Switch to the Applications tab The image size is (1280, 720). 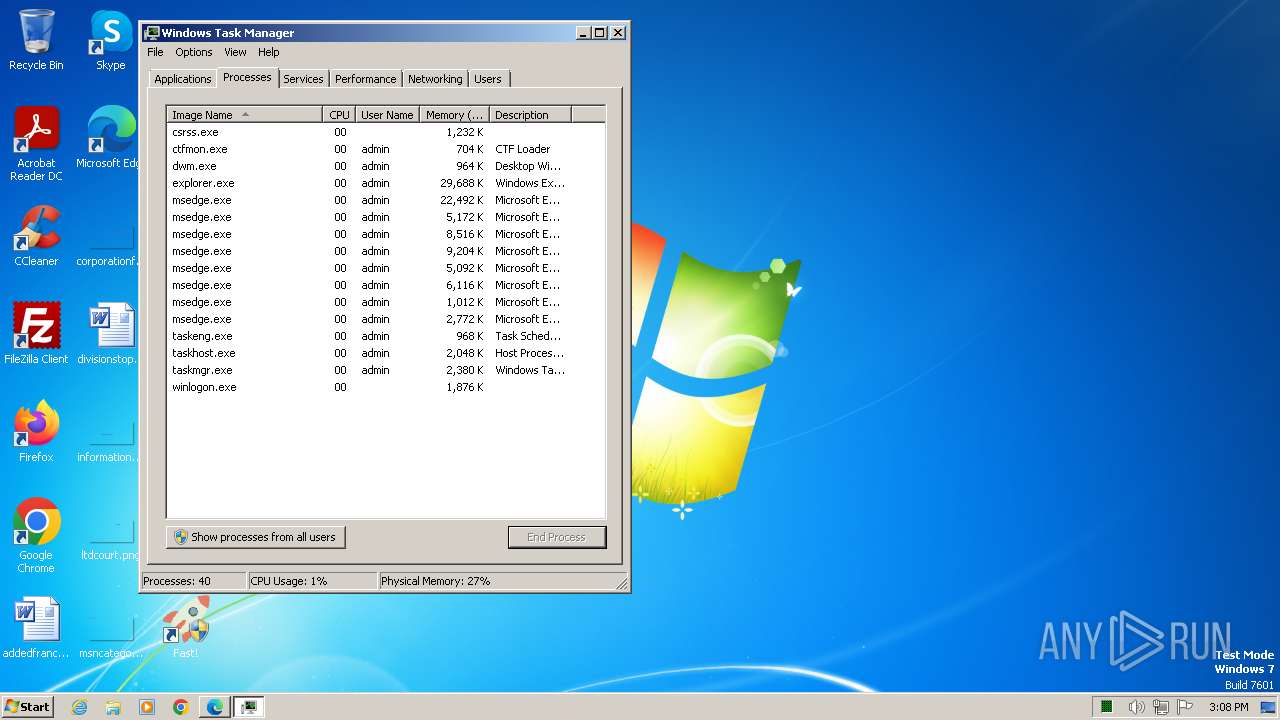[x=183, y=79]
